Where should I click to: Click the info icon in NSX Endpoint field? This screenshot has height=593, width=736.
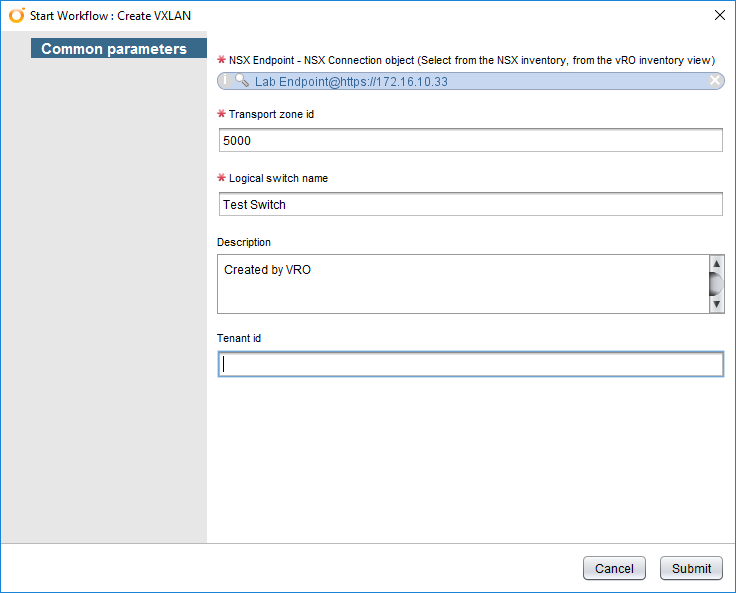tap(226, 81)
